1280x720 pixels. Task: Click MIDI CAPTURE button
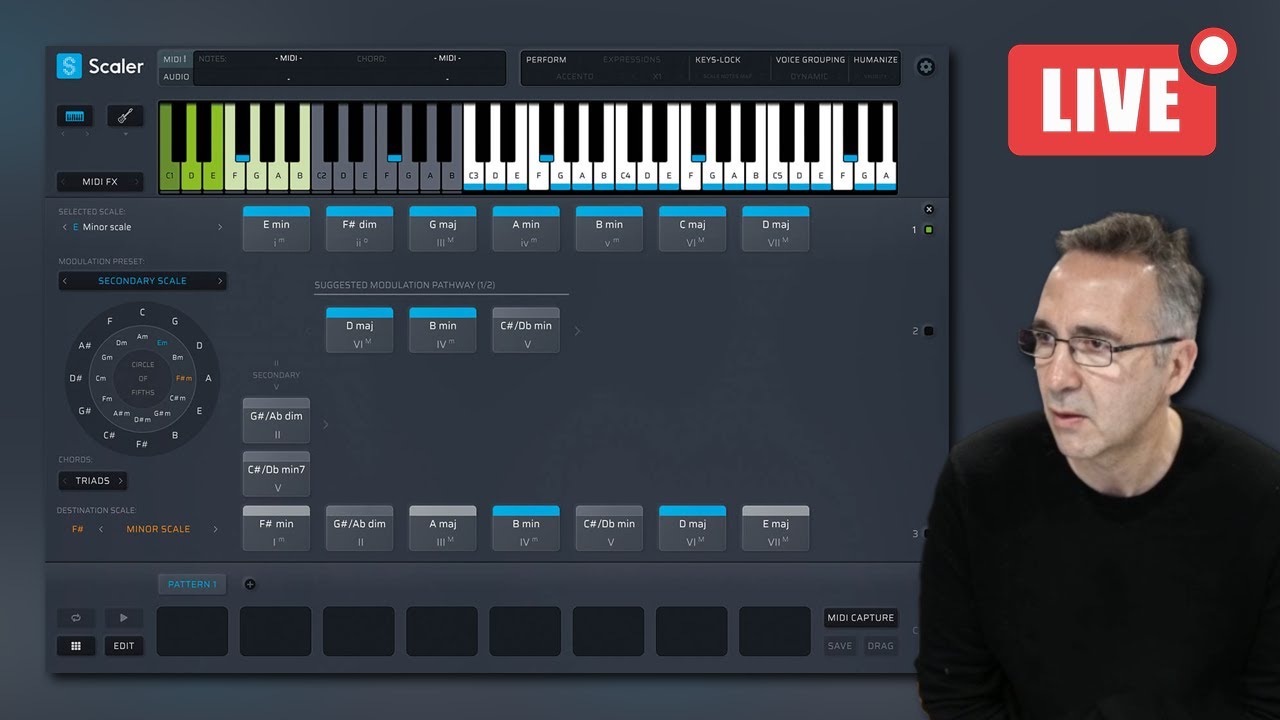[x=860, y=618]
